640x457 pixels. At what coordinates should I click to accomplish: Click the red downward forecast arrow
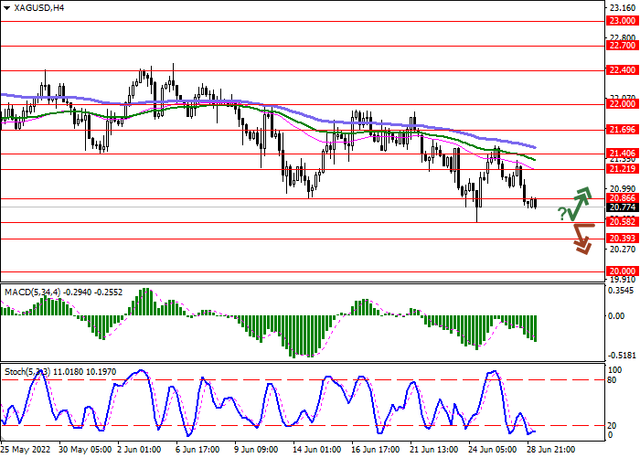583,238
